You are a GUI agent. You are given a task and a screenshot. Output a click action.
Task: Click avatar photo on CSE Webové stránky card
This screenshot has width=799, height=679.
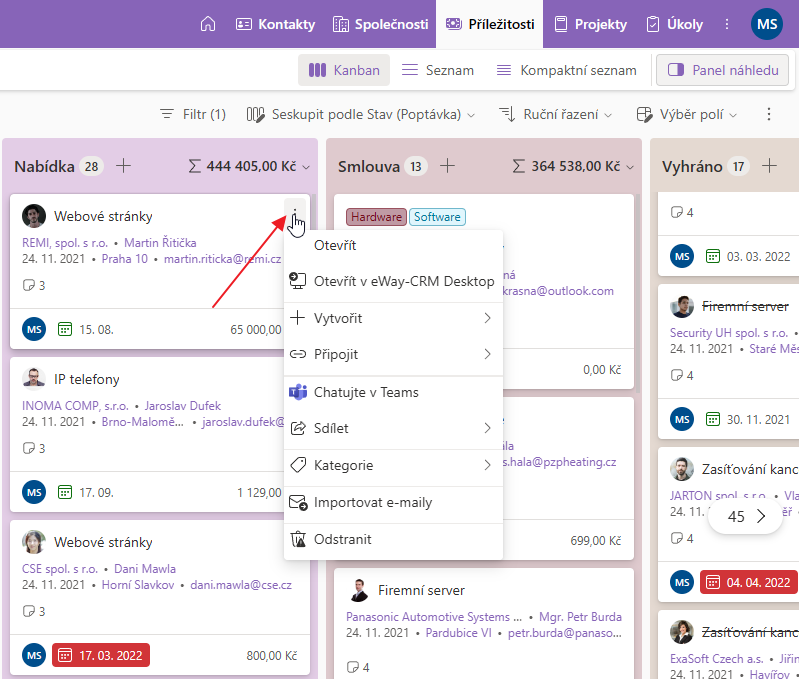click(x=34, y=541)
